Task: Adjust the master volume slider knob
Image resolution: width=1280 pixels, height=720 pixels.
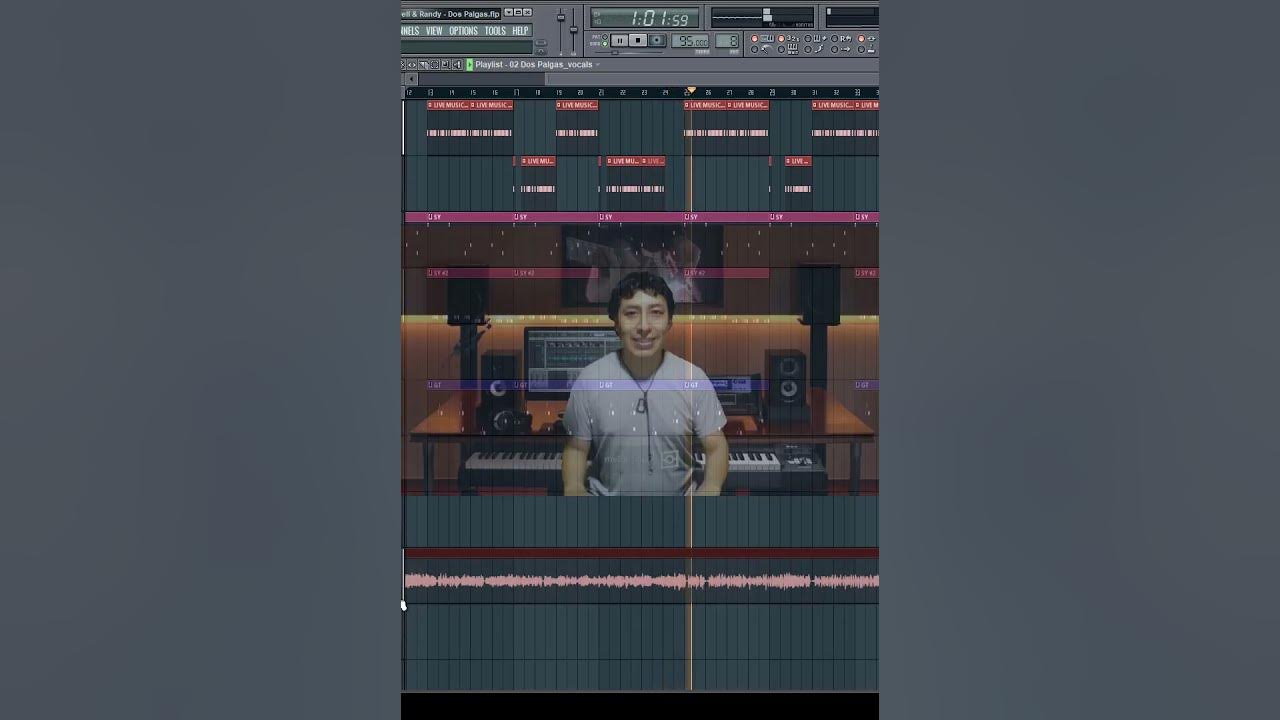Action: [561, 17]
